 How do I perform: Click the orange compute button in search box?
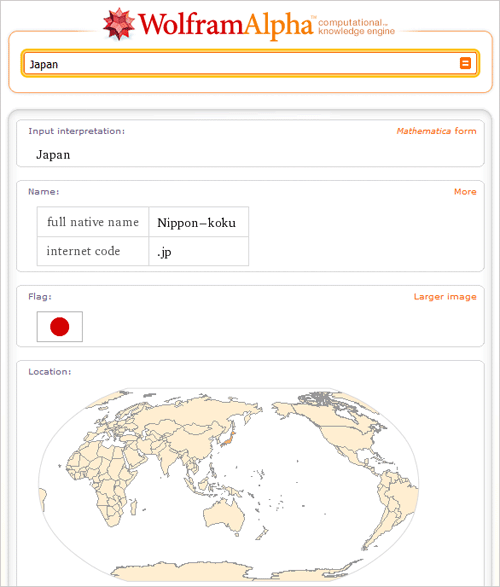[465, 63]
